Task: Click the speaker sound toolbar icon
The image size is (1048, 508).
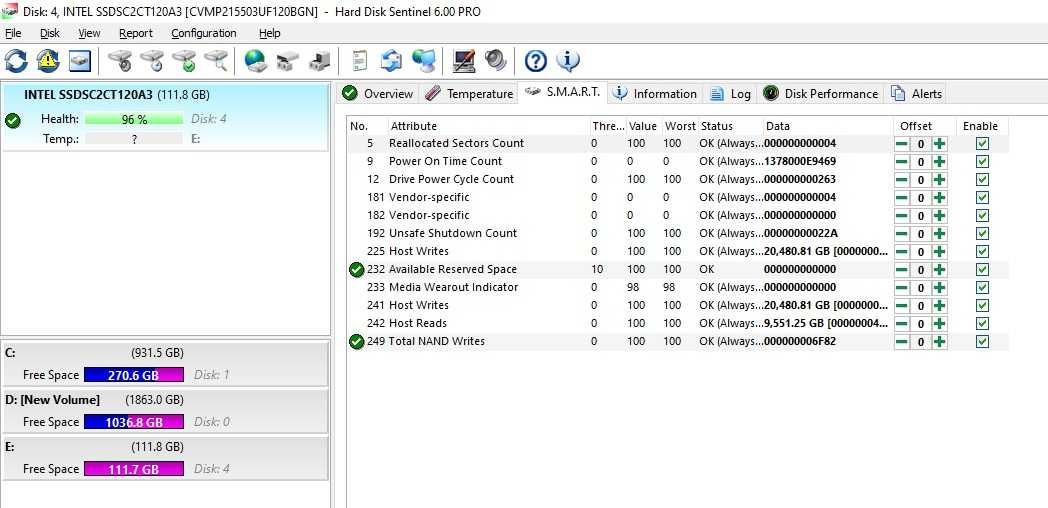Action: [496, 61]
